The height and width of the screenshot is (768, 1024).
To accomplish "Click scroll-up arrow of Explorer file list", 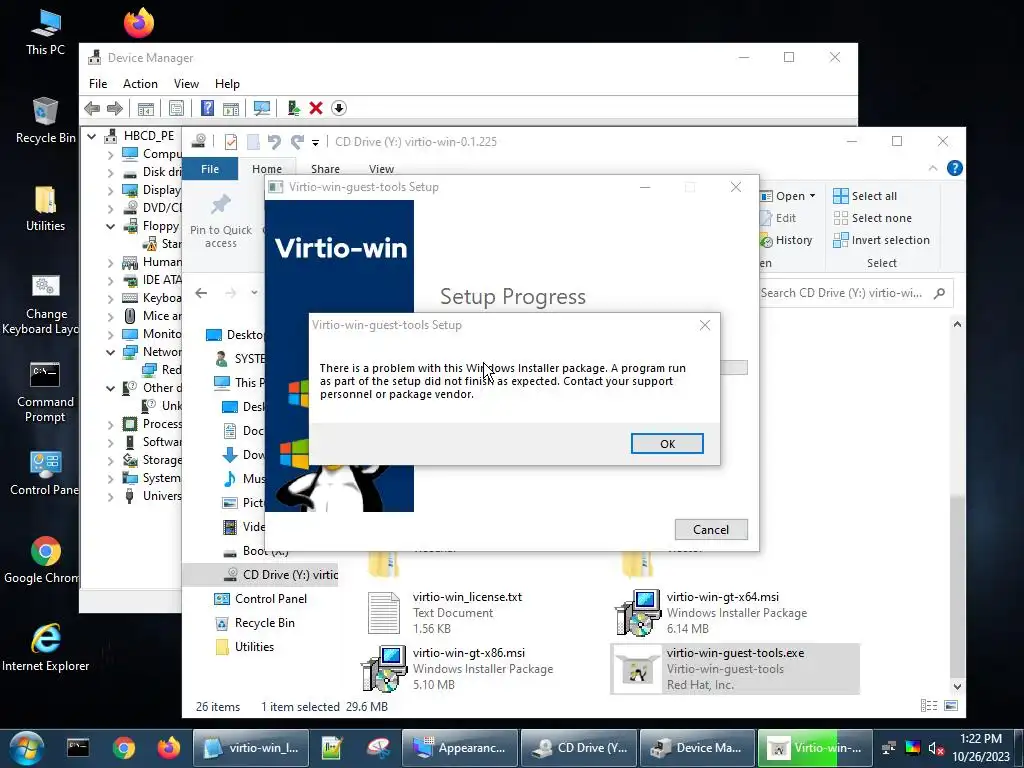I will [957, 324].
